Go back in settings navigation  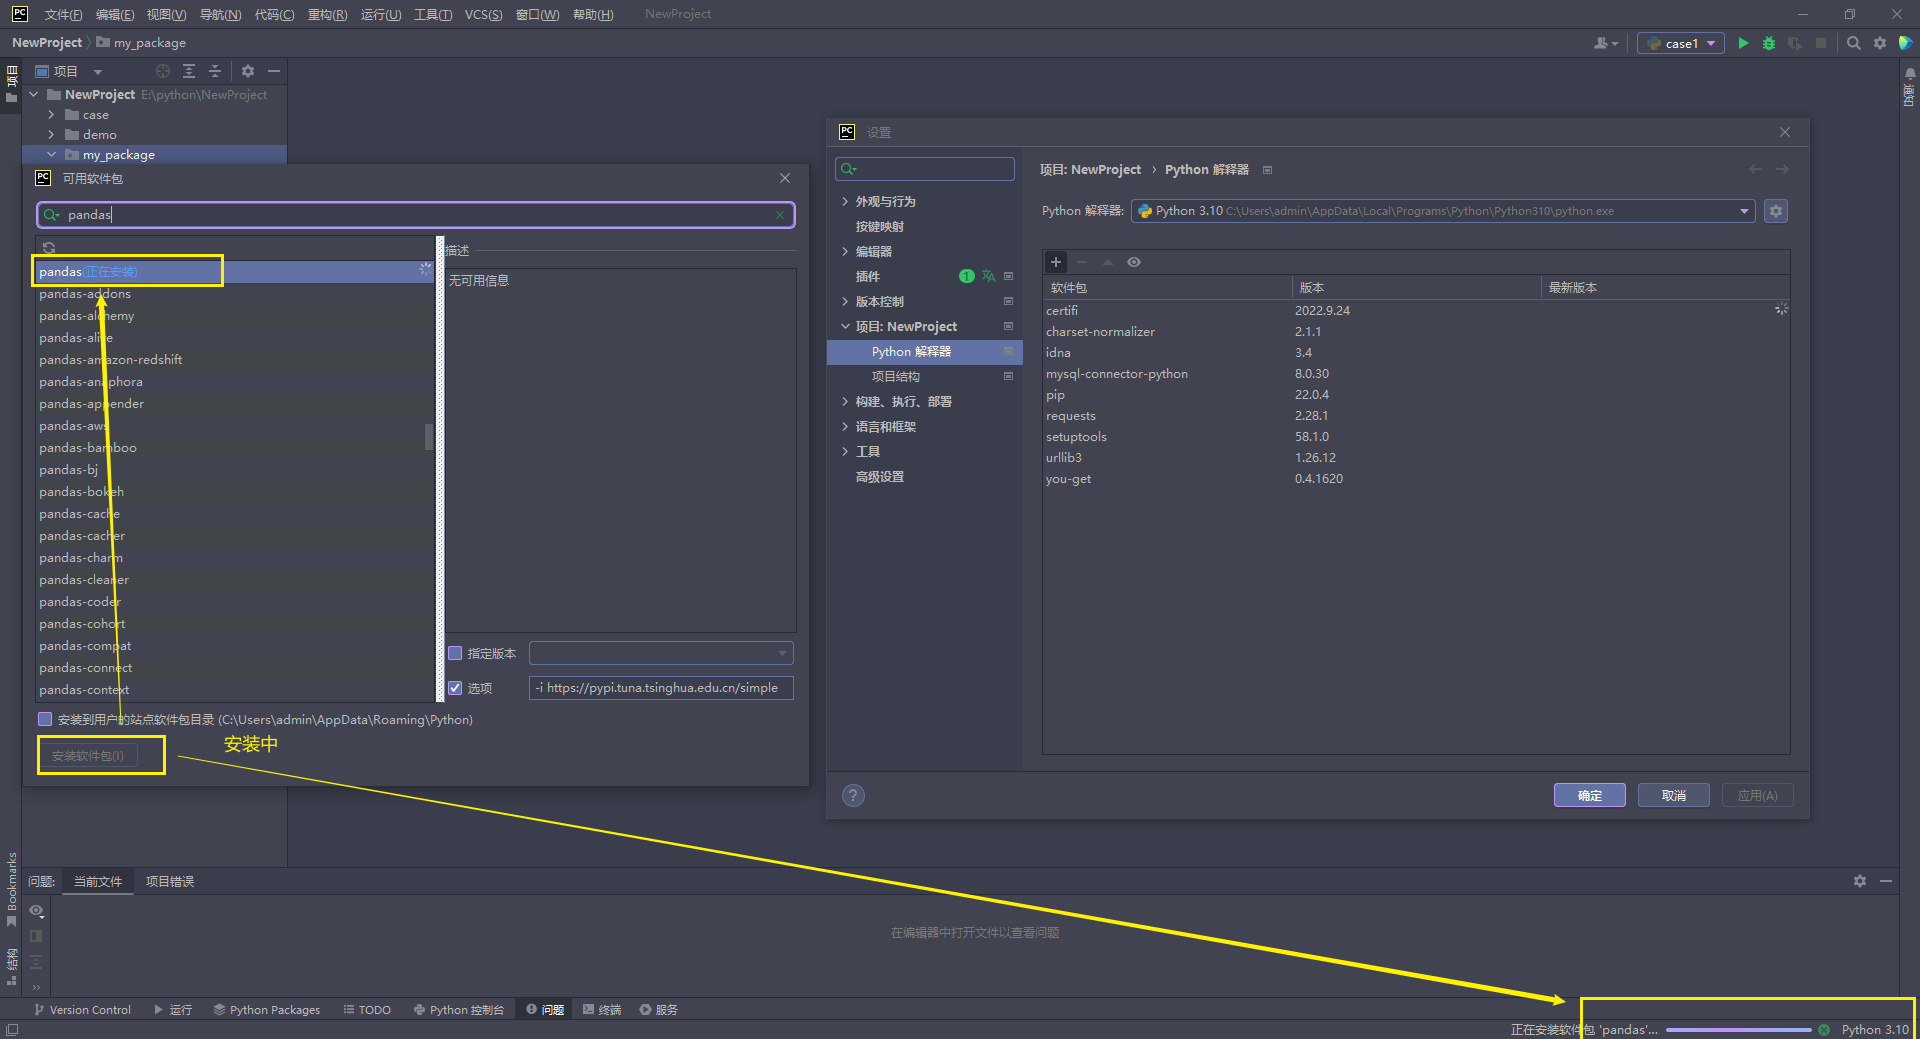(x=1755, y=169)
